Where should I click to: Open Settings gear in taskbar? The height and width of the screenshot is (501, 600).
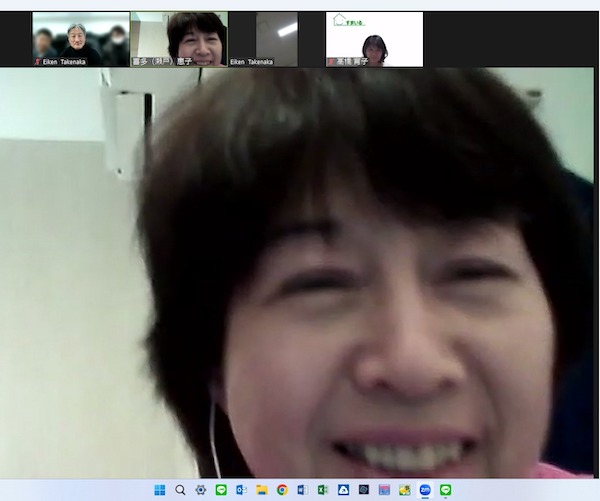(x=201, y=490)
